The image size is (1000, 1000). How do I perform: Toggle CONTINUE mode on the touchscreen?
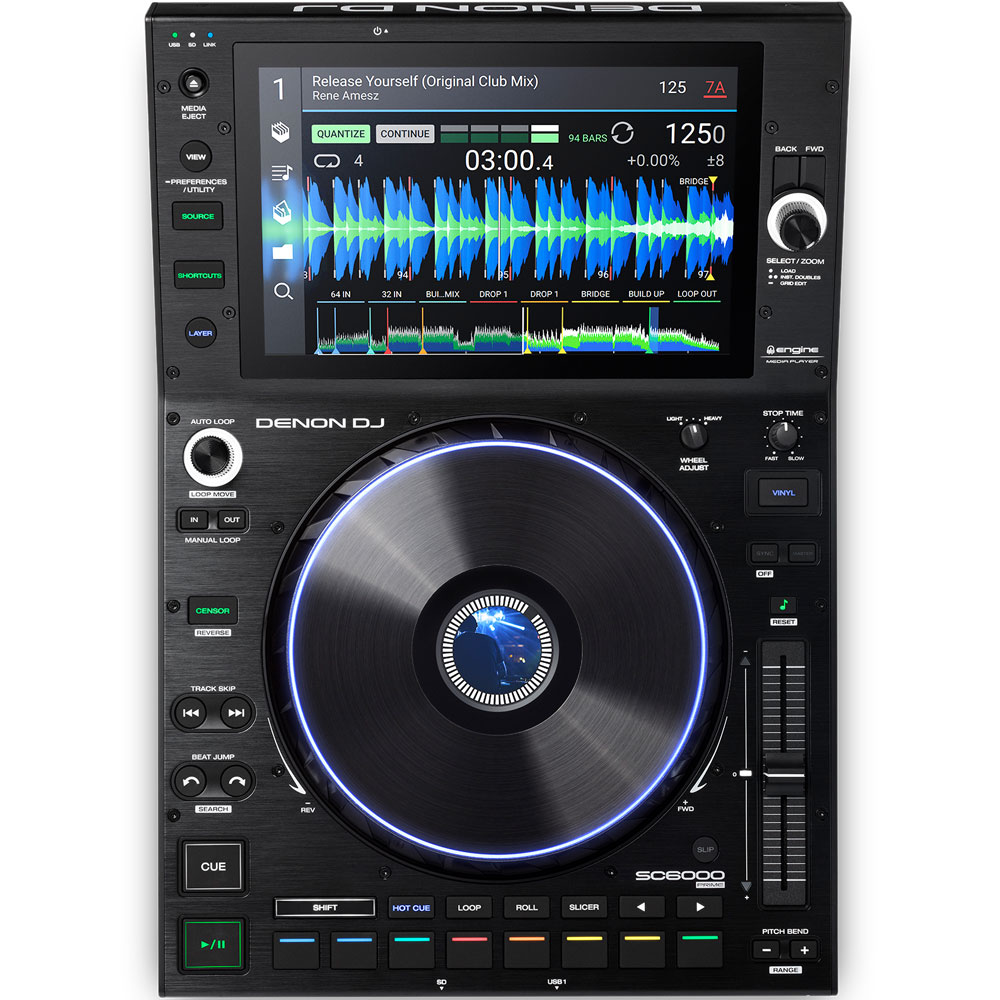(405, 134)
